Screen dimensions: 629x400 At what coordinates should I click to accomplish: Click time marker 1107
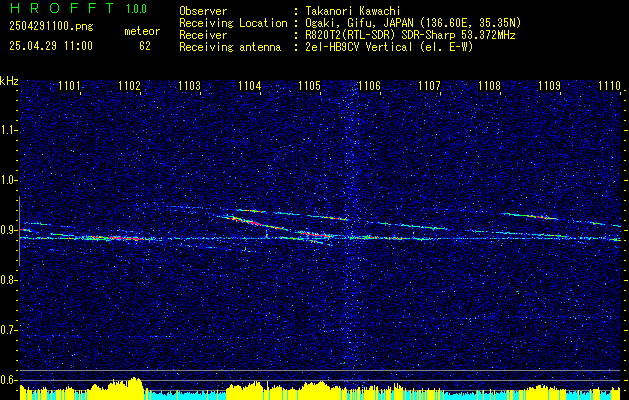(430, 85)
